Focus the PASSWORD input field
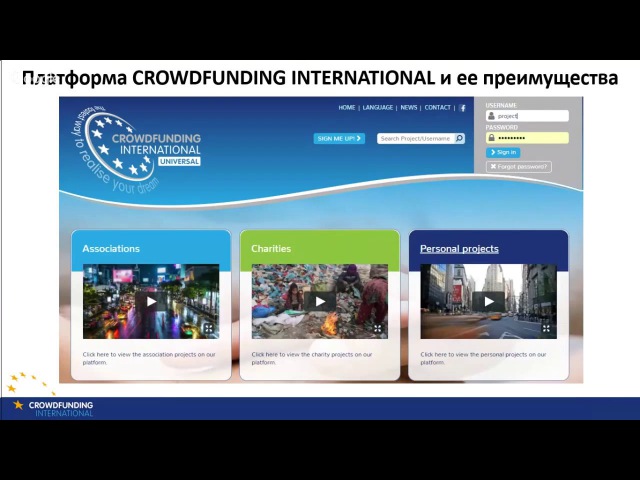 527,138
